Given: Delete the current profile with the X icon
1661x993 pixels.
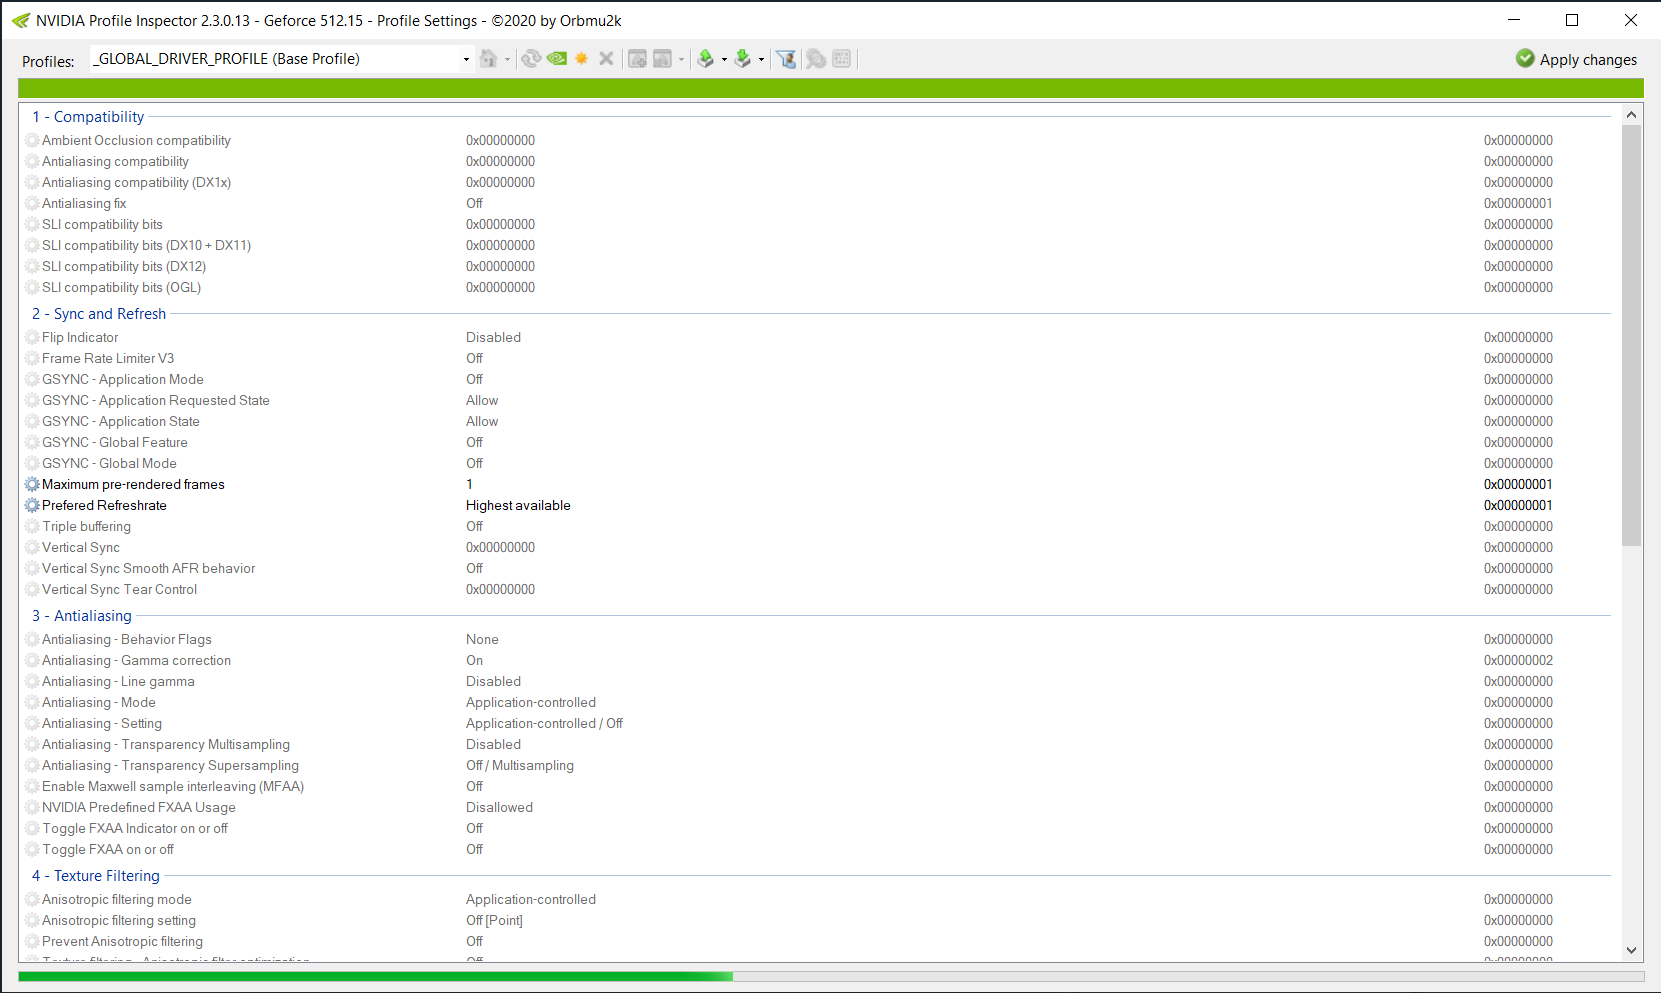Looking at the screenshot, I should (606, 59).
